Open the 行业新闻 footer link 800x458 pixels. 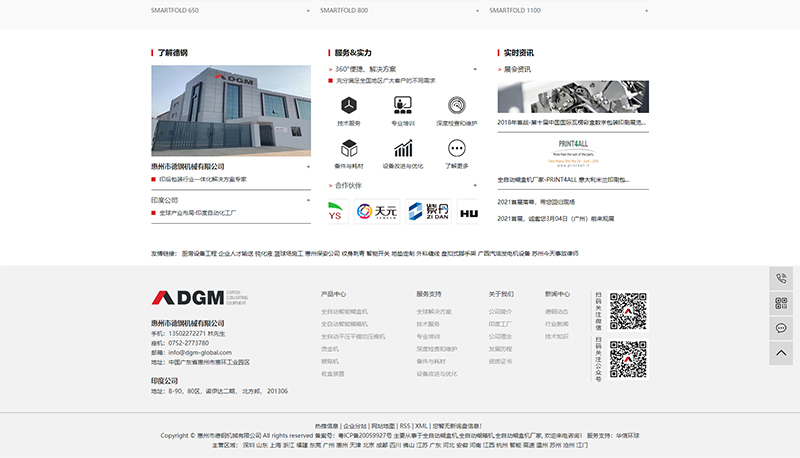tap(557, 324)
